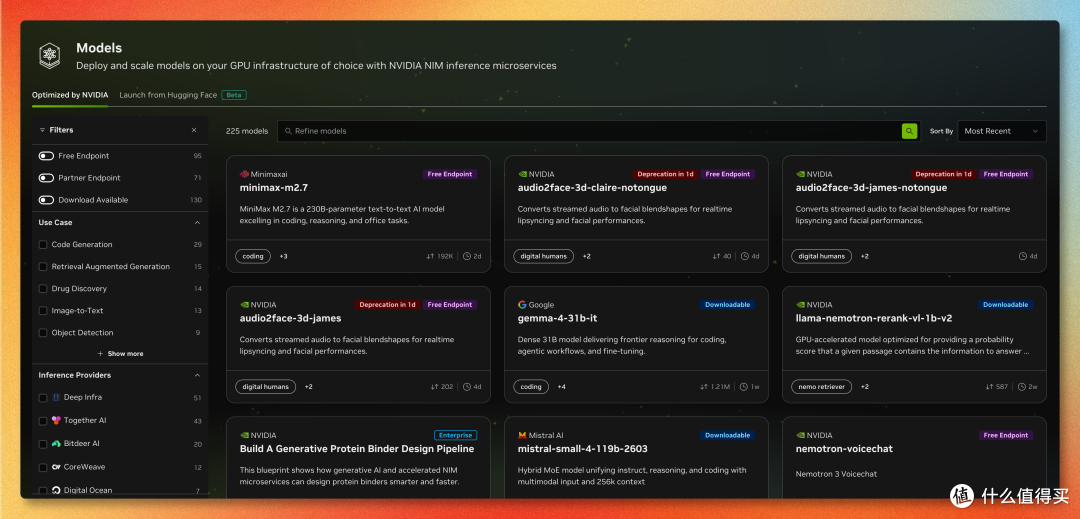Viewport: 1080px width, 519px height.
Task: Click NVIDIA logo on audio2face-3d-james-notongue card
Action: pyautogui.click(x=800, y=174)
